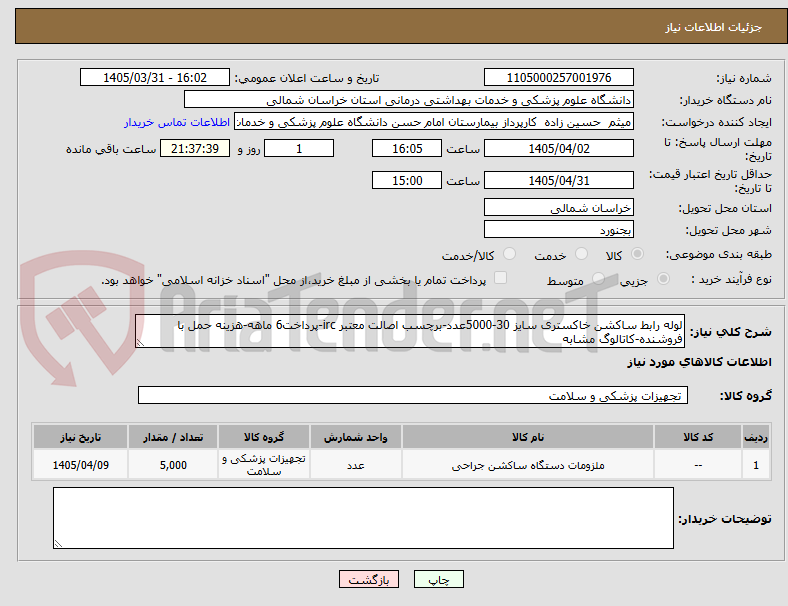Click the item name ملزومات دستگاه ساکشن جراحی
788x606 pixels.
[528, 465]
